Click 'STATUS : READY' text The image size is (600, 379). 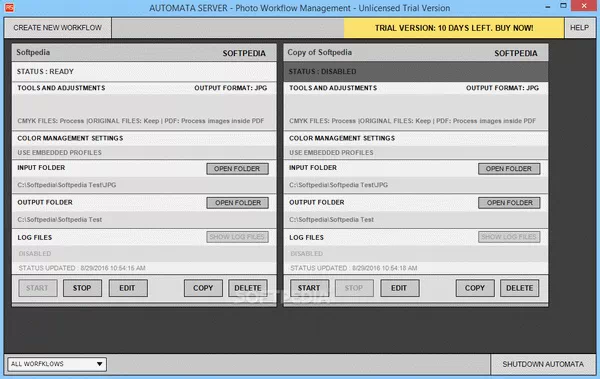(x=45, y=72)
